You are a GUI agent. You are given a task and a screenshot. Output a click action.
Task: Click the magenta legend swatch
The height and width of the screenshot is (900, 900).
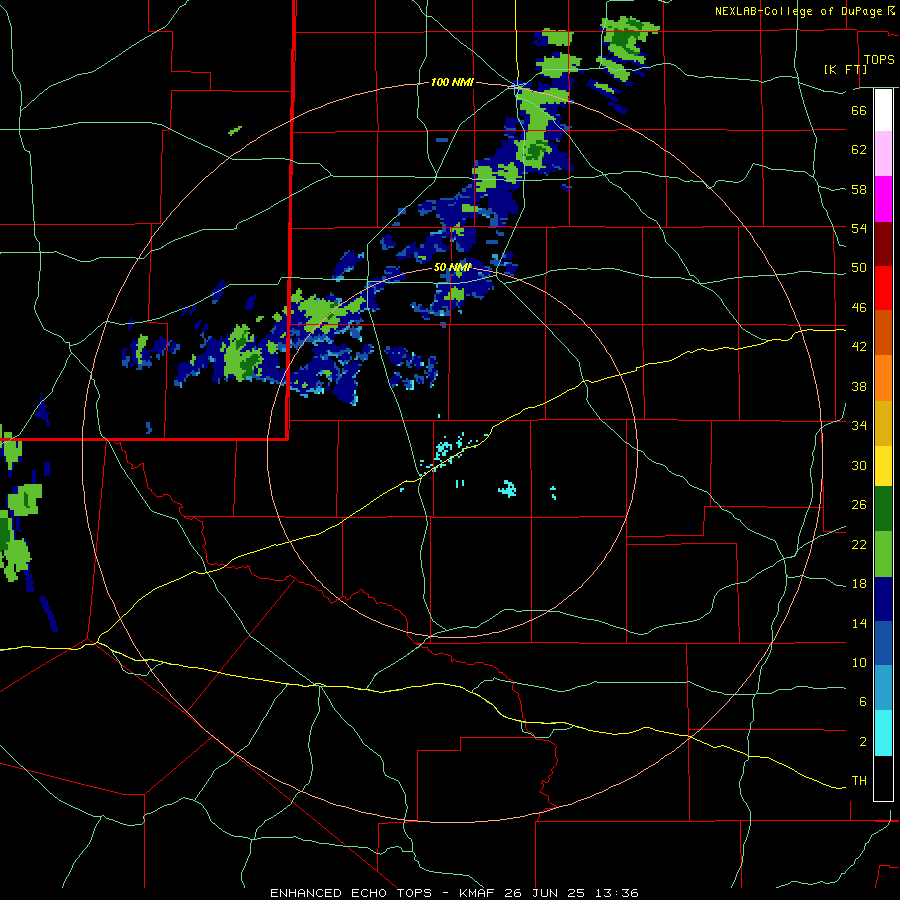pyautogui.click(x=883, y=199)
